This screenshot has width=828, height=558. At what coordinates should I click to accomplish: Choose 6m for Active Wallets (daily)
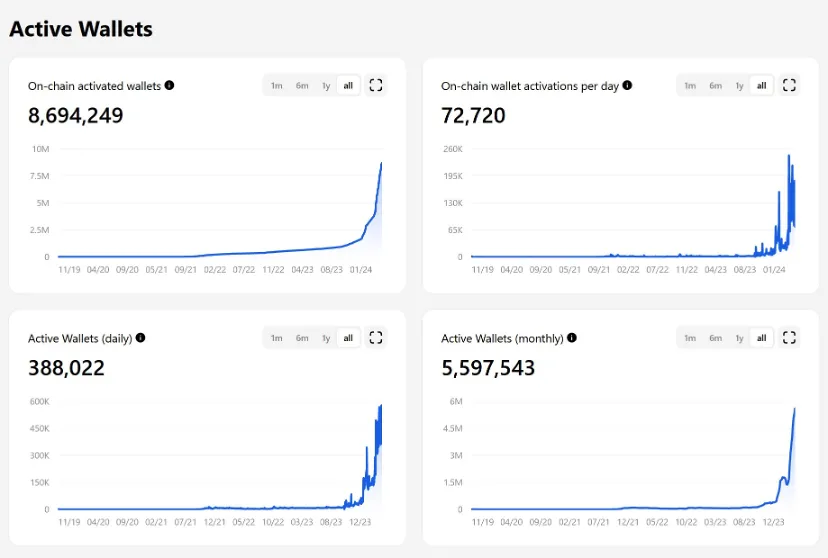click(x=302, y=338)
